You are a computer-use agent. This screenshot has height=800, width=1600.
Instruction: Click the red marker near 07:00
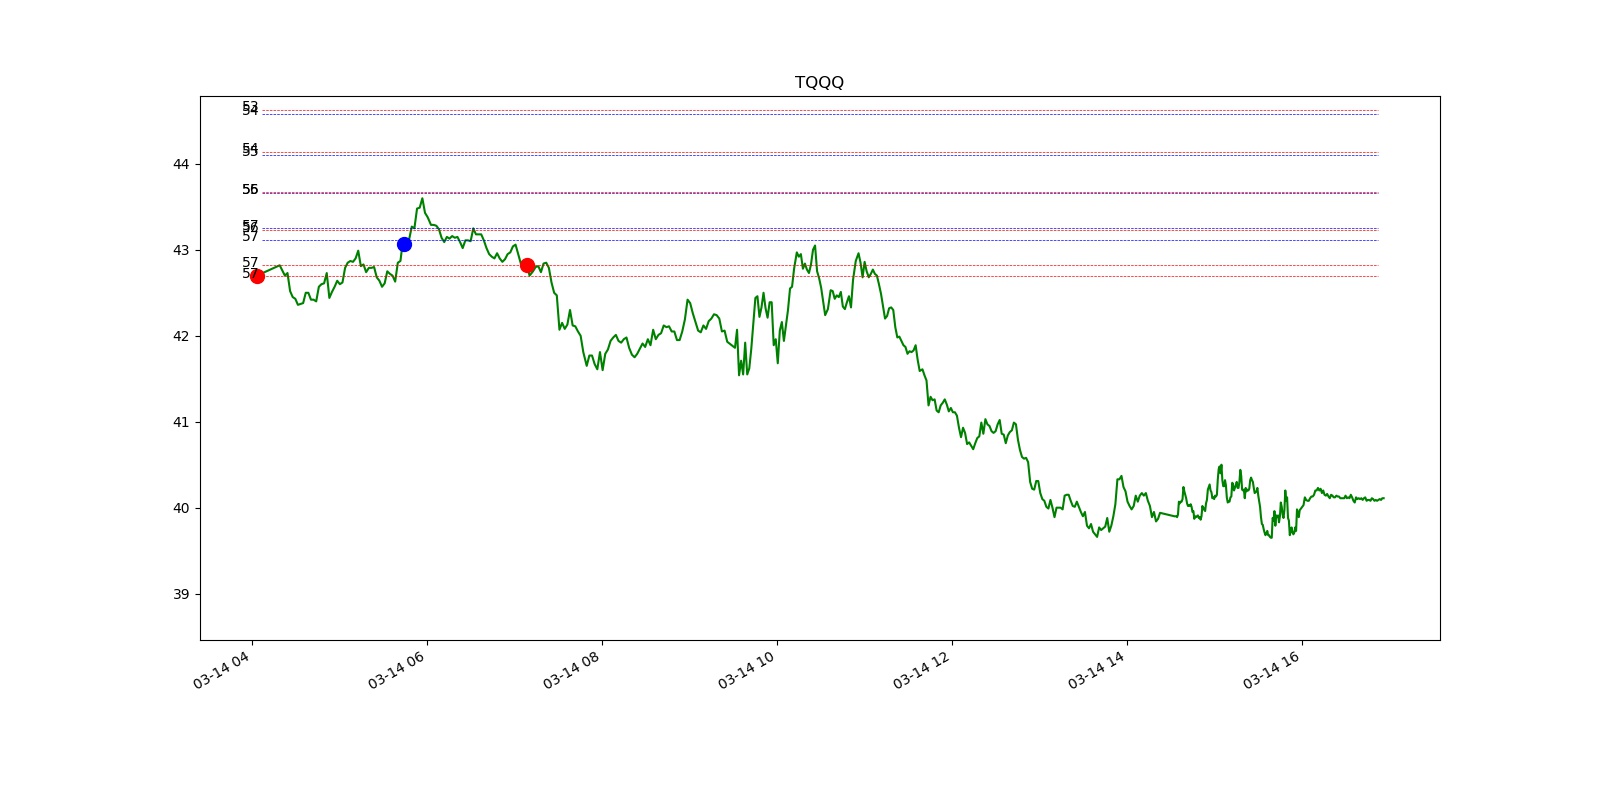click(x=527, y=265)
